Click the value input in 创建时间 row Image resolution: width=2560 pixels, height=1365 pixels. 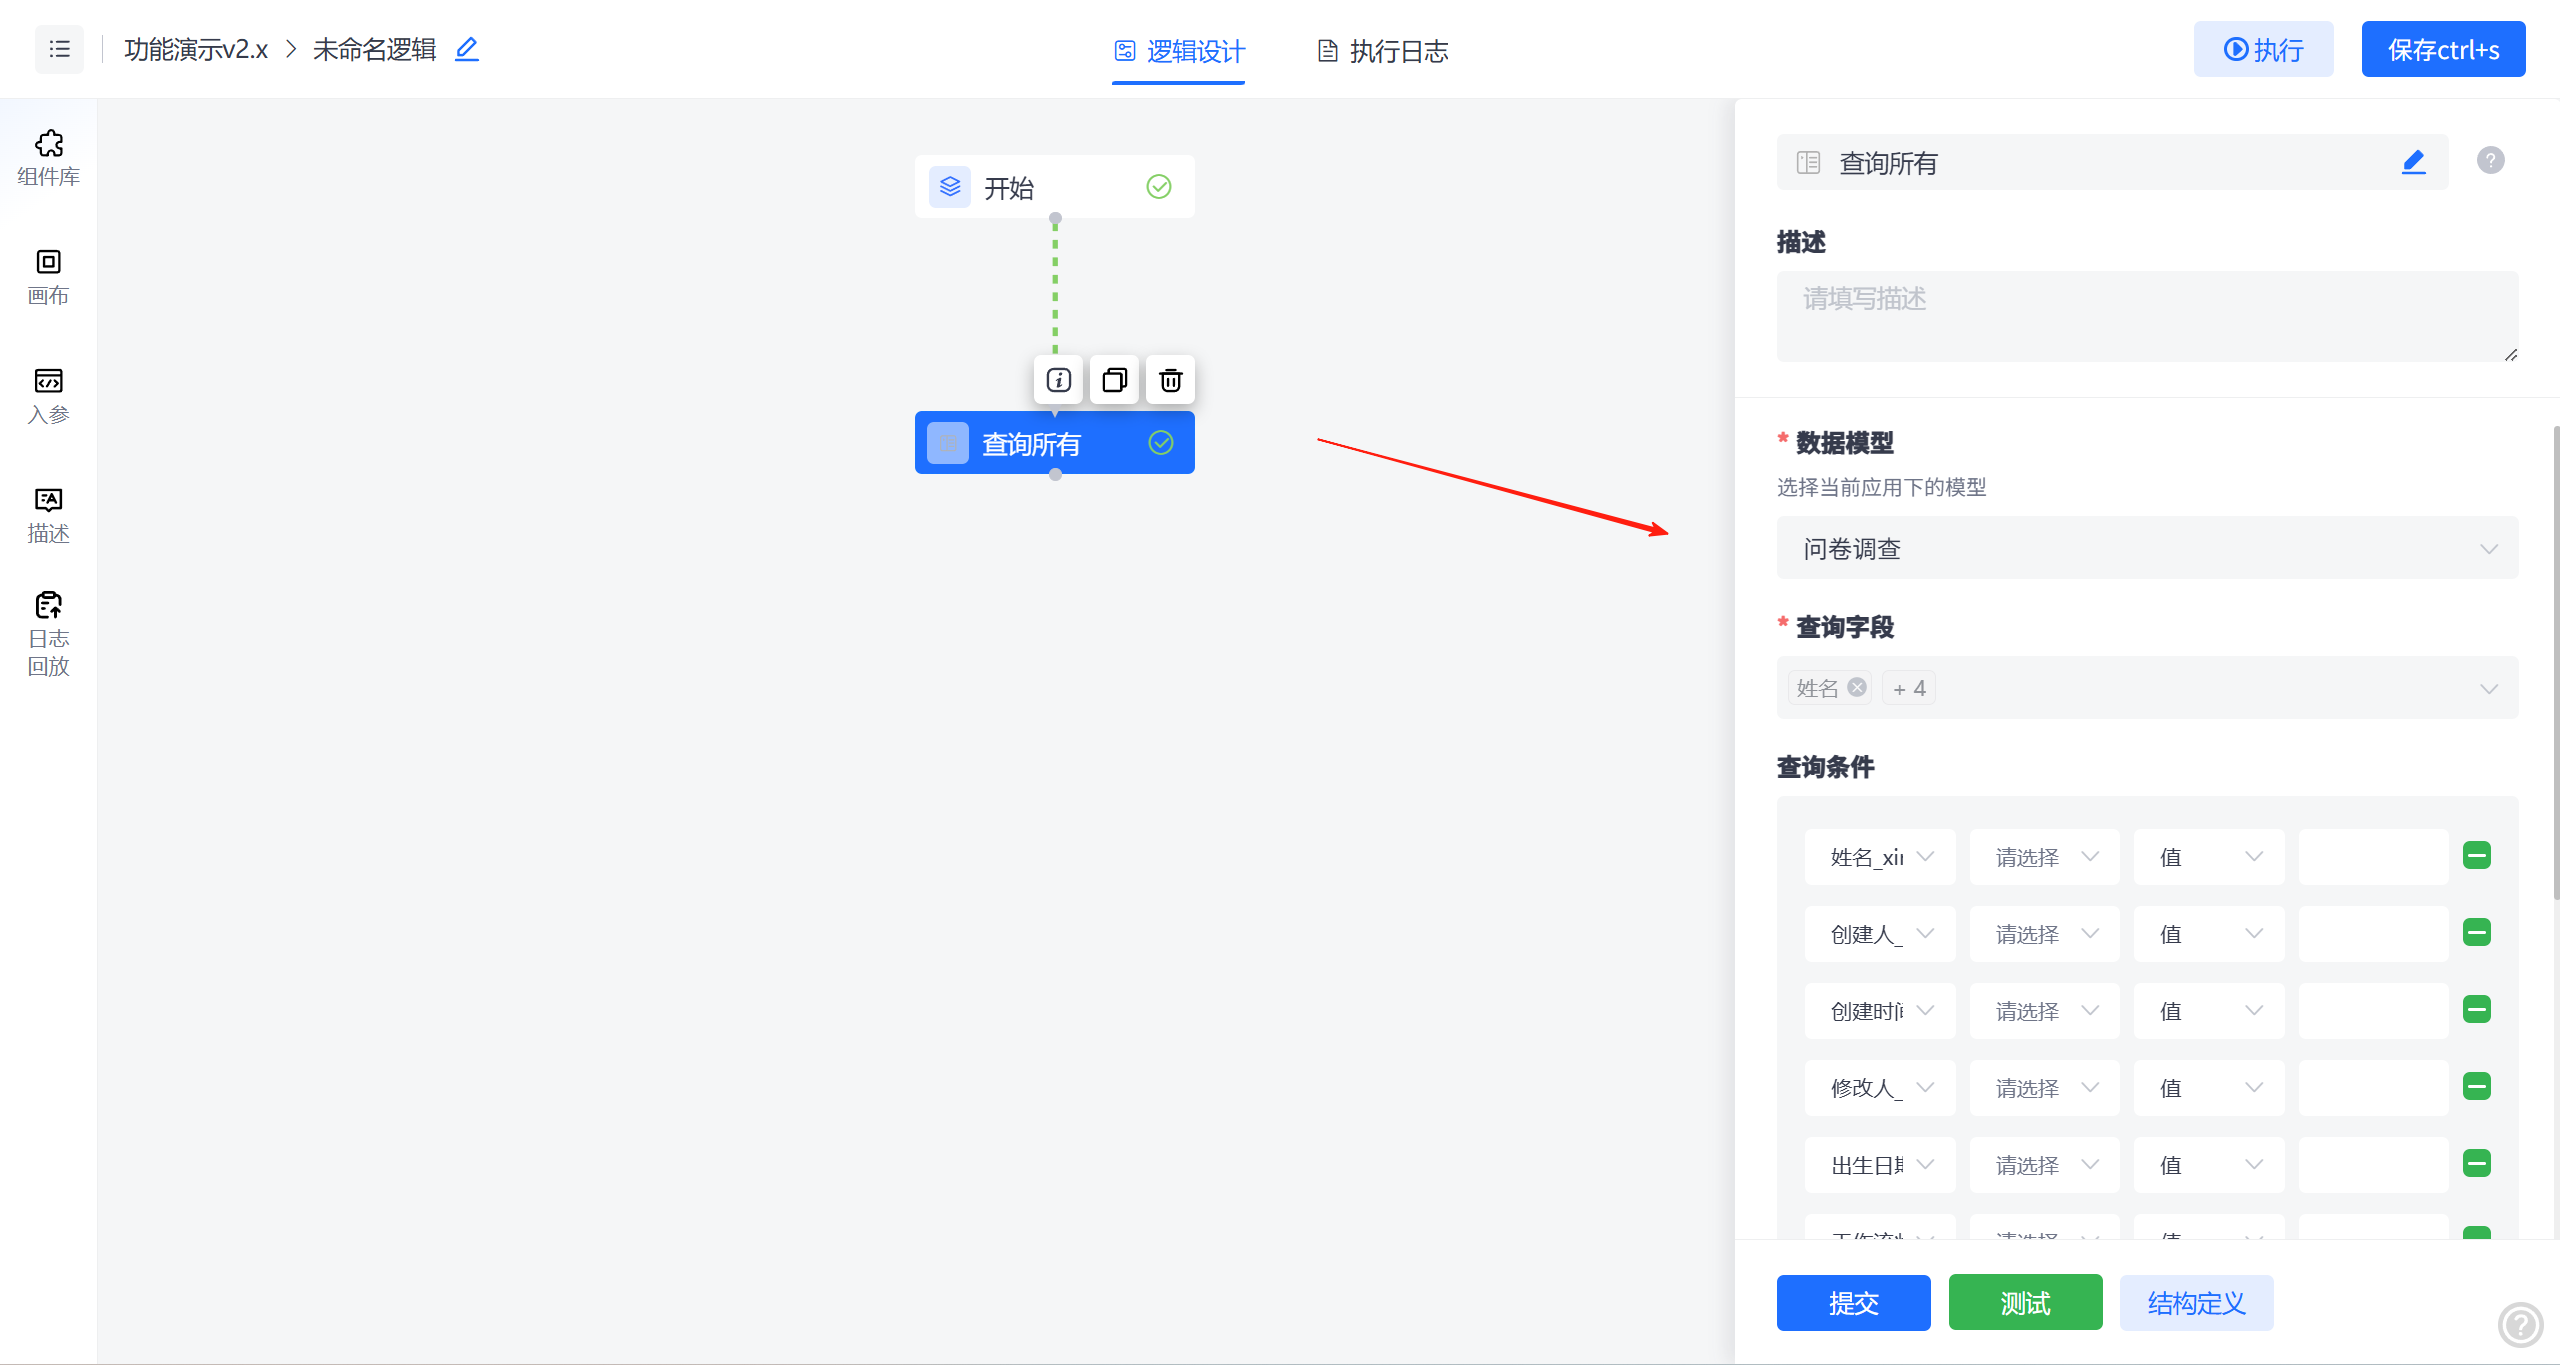pyautogui.click(x=2373, y=1011)
